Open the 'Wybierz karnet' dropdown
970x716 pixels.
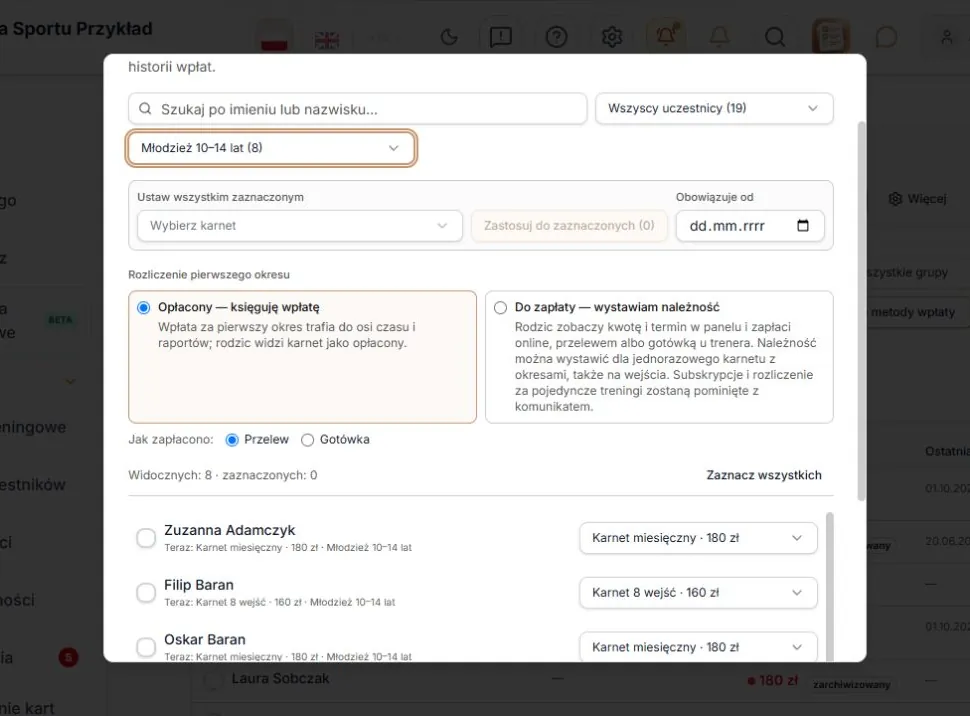(299, 226)
